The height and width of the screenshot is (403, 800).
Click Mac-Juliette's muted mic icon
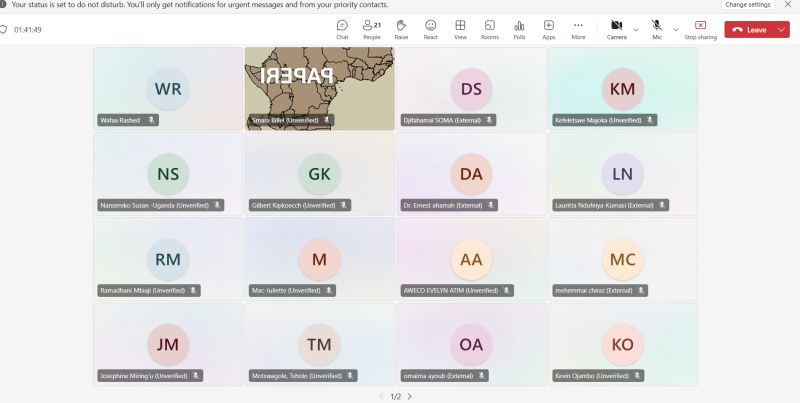[x=329, y=291]
